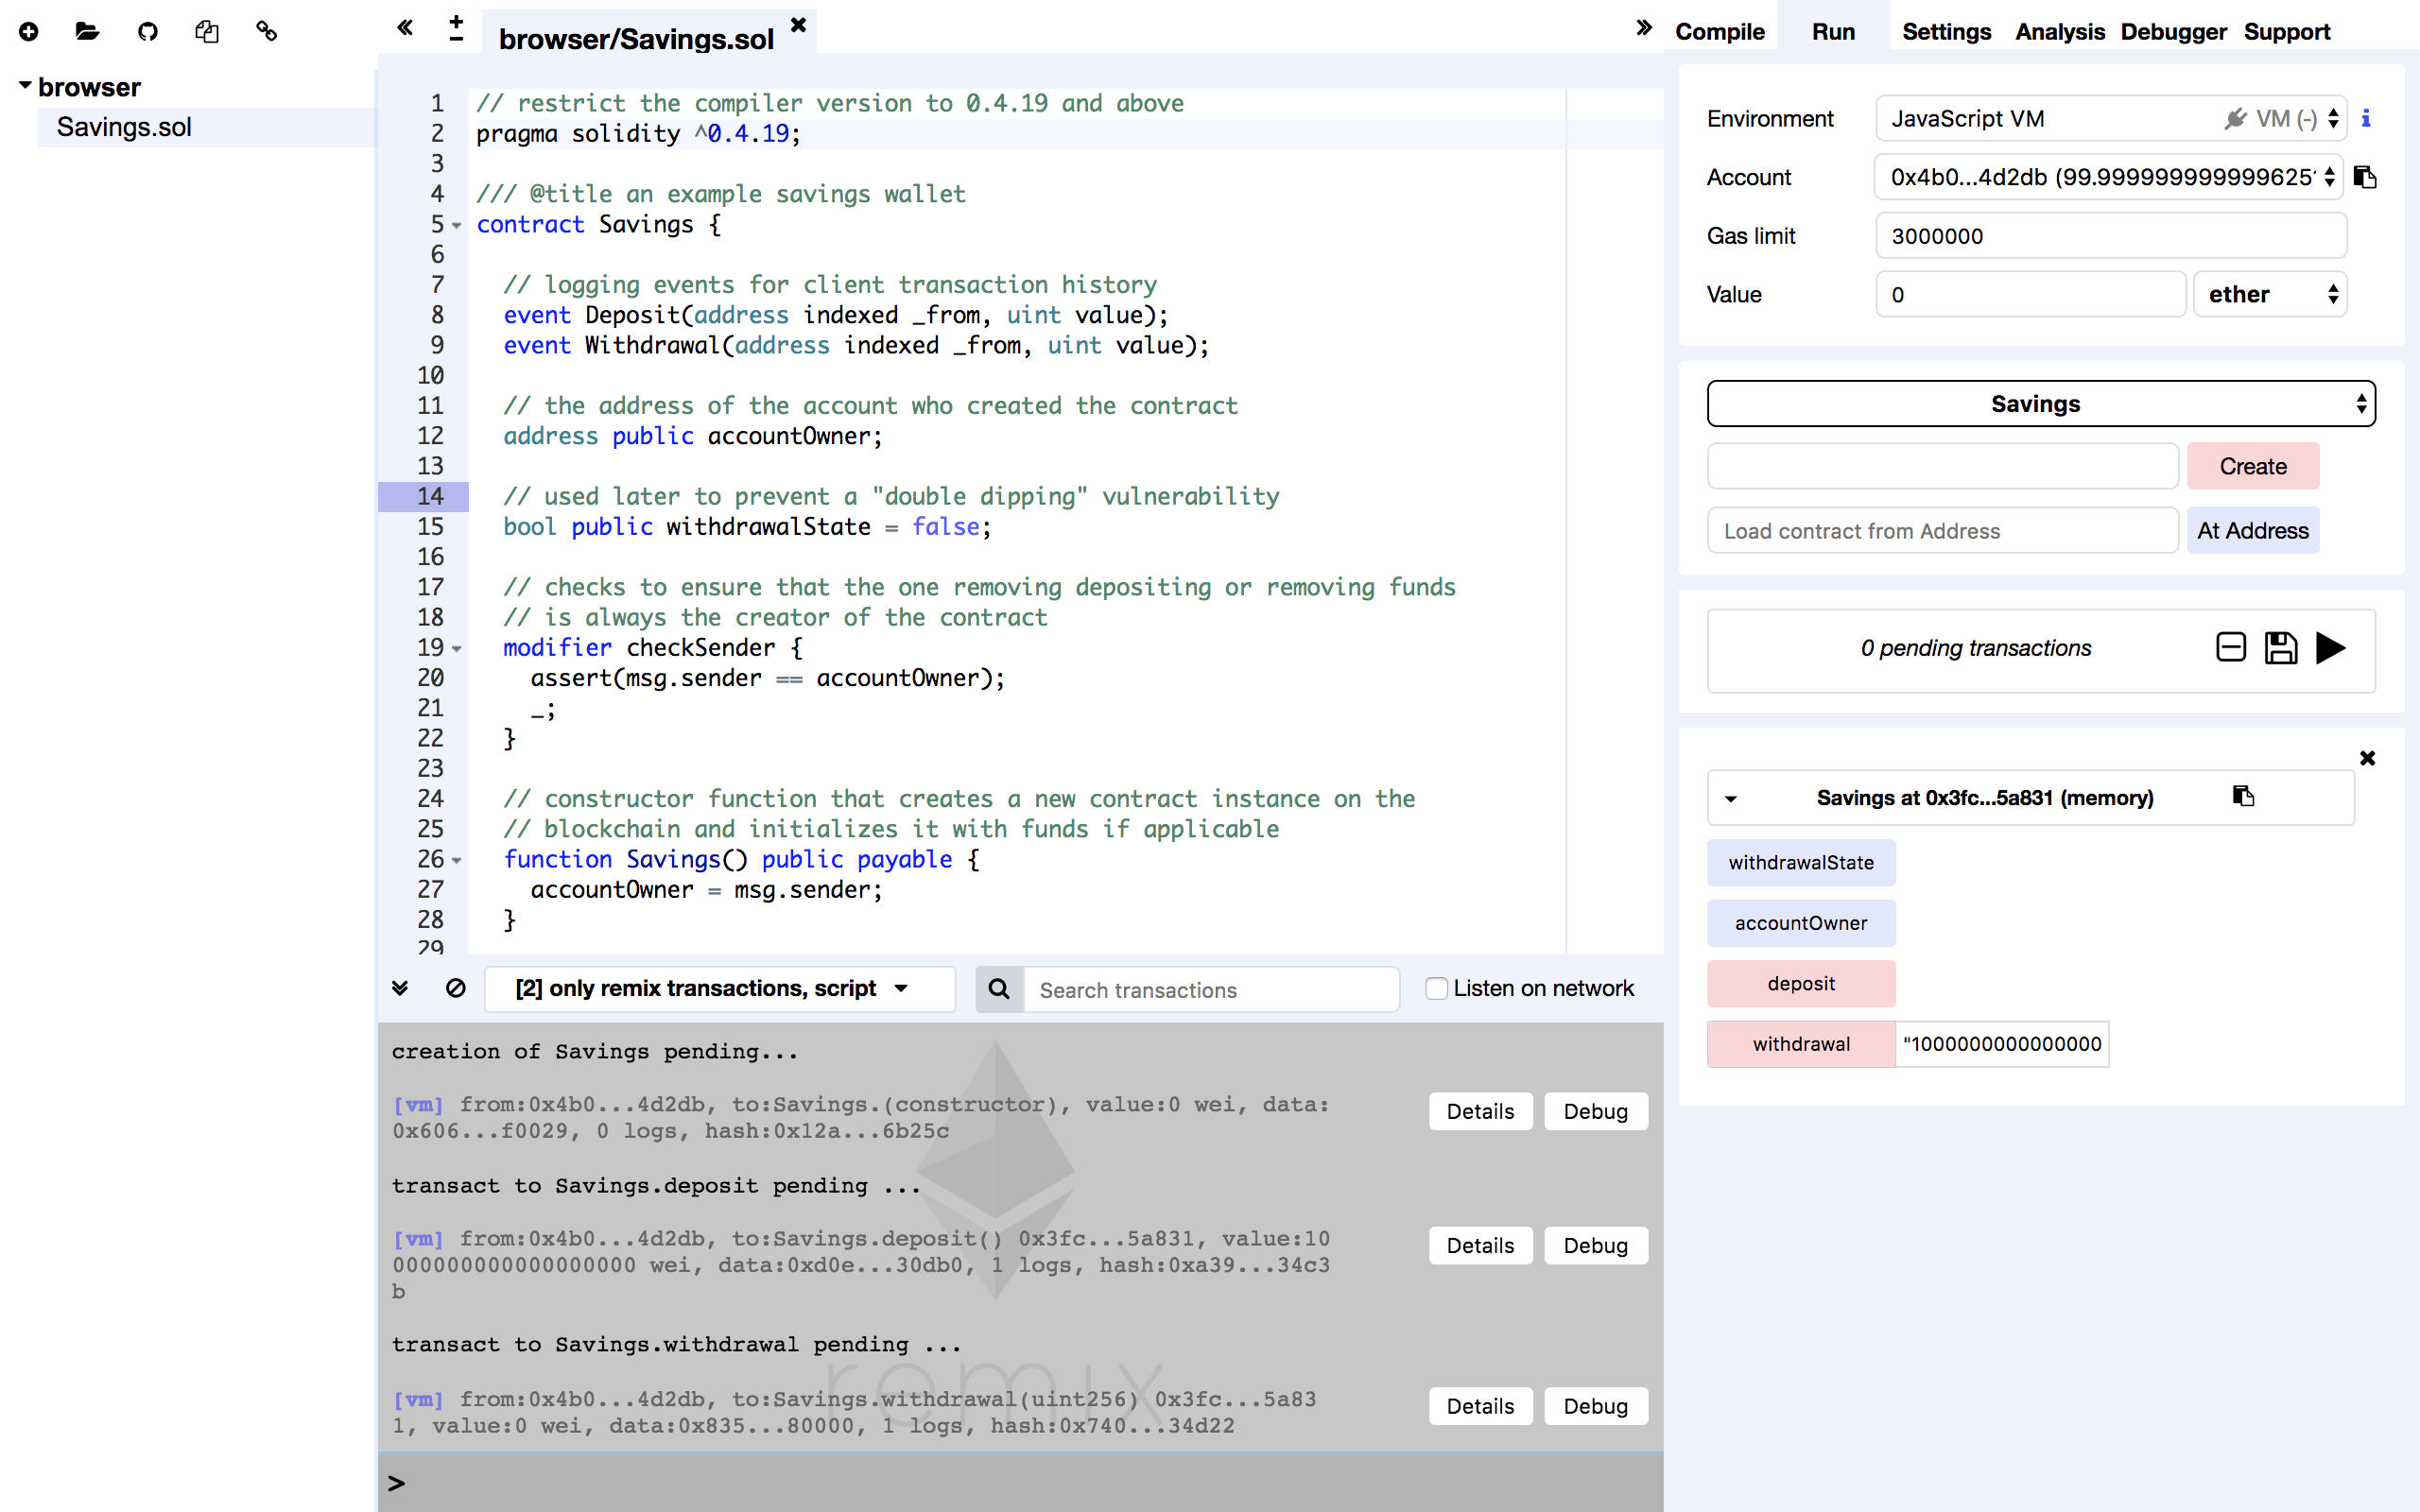Clear the terminal console with the circle-slash icon
Image resolution: width=2420 pixels, height=1512 pixels.
point(456,988)
